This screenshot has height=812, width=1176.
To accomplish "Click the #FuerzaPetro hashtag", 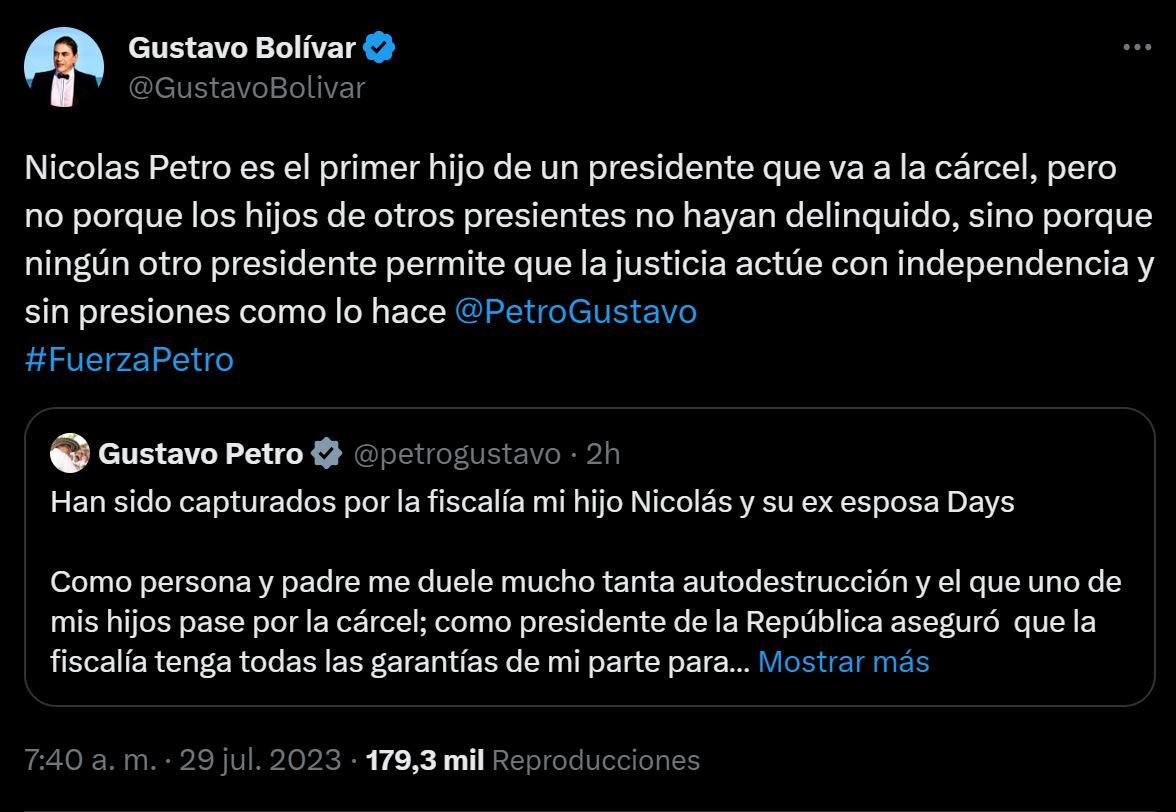I will click(x=125, y=359).
